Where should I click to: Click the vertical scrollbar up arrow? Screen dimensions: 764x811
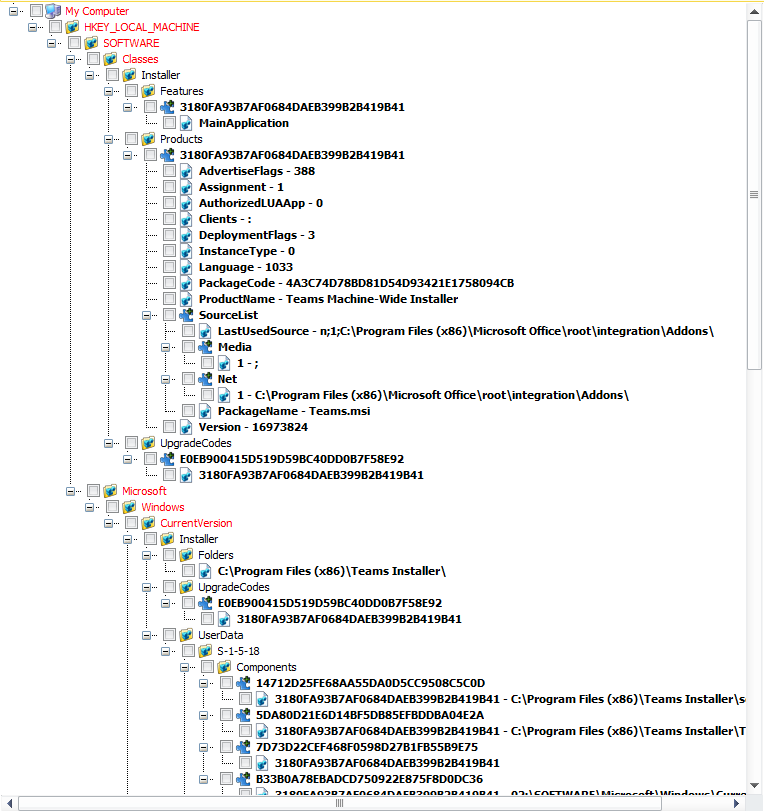[754, 11]
